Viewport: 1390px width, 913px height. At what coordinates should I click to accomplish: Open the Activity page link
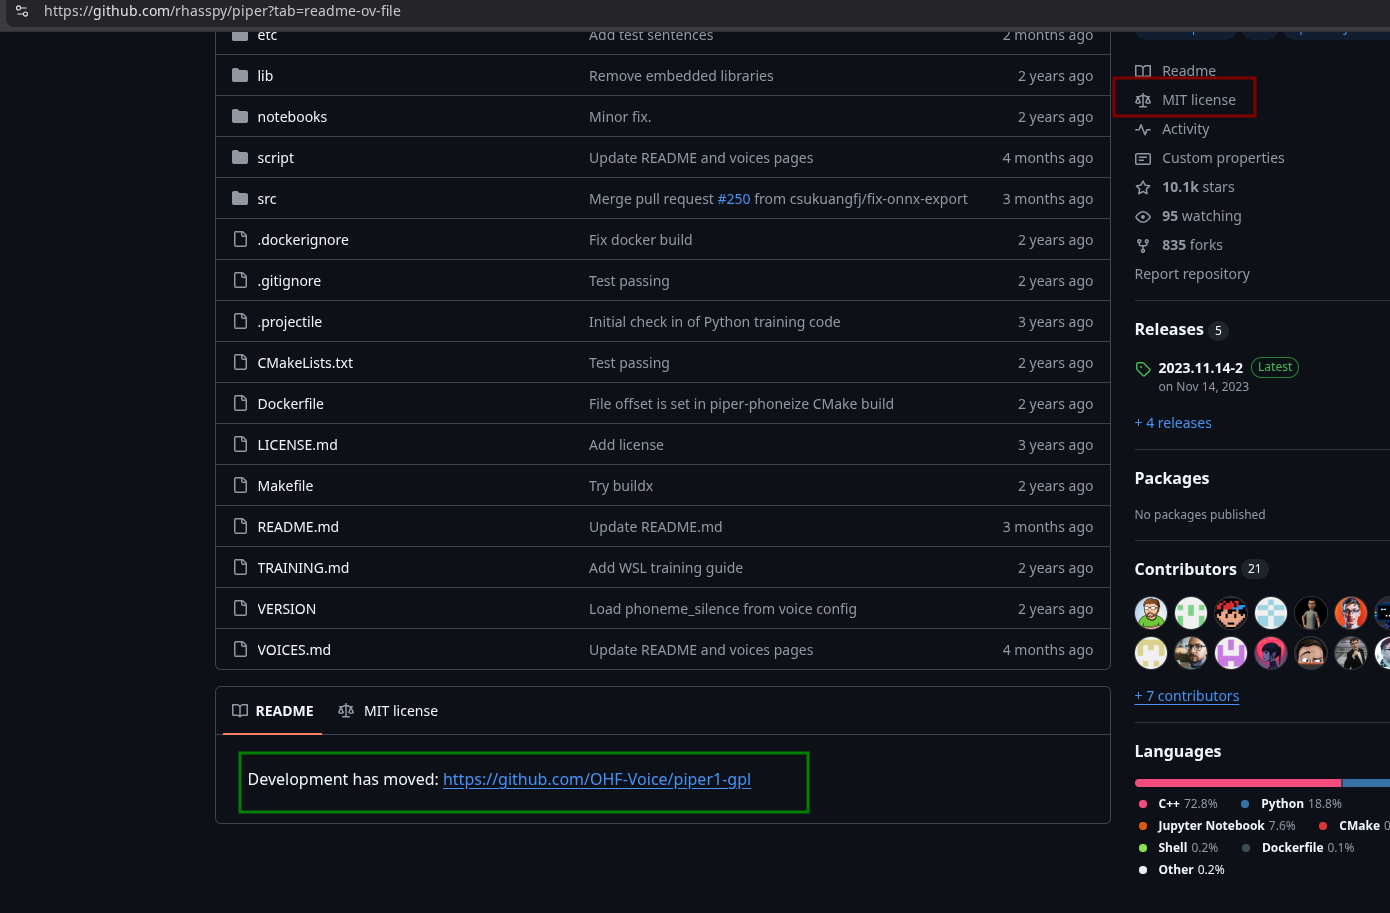[1186, 129]
